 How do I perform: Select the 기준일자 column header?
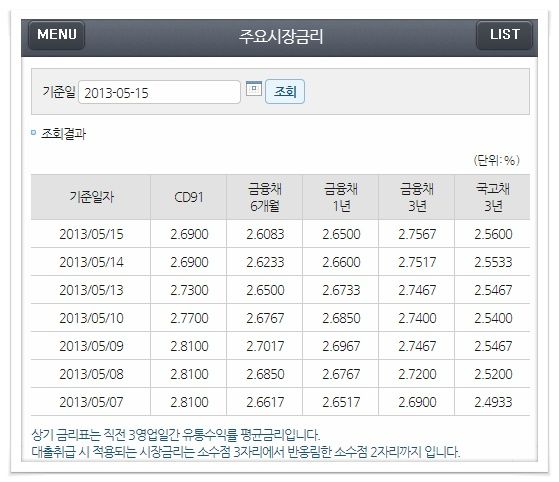[91, 197]
